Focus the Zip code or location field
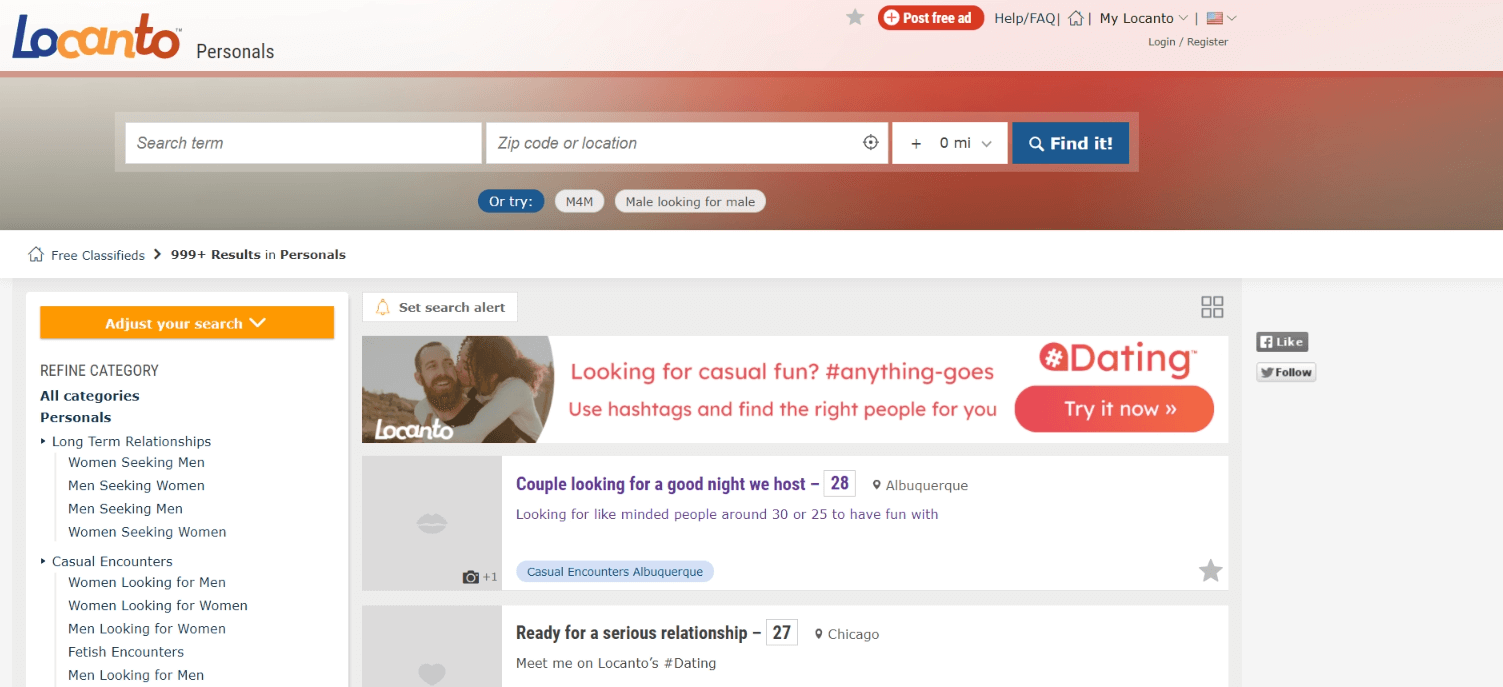 click(x=673, y=143)
